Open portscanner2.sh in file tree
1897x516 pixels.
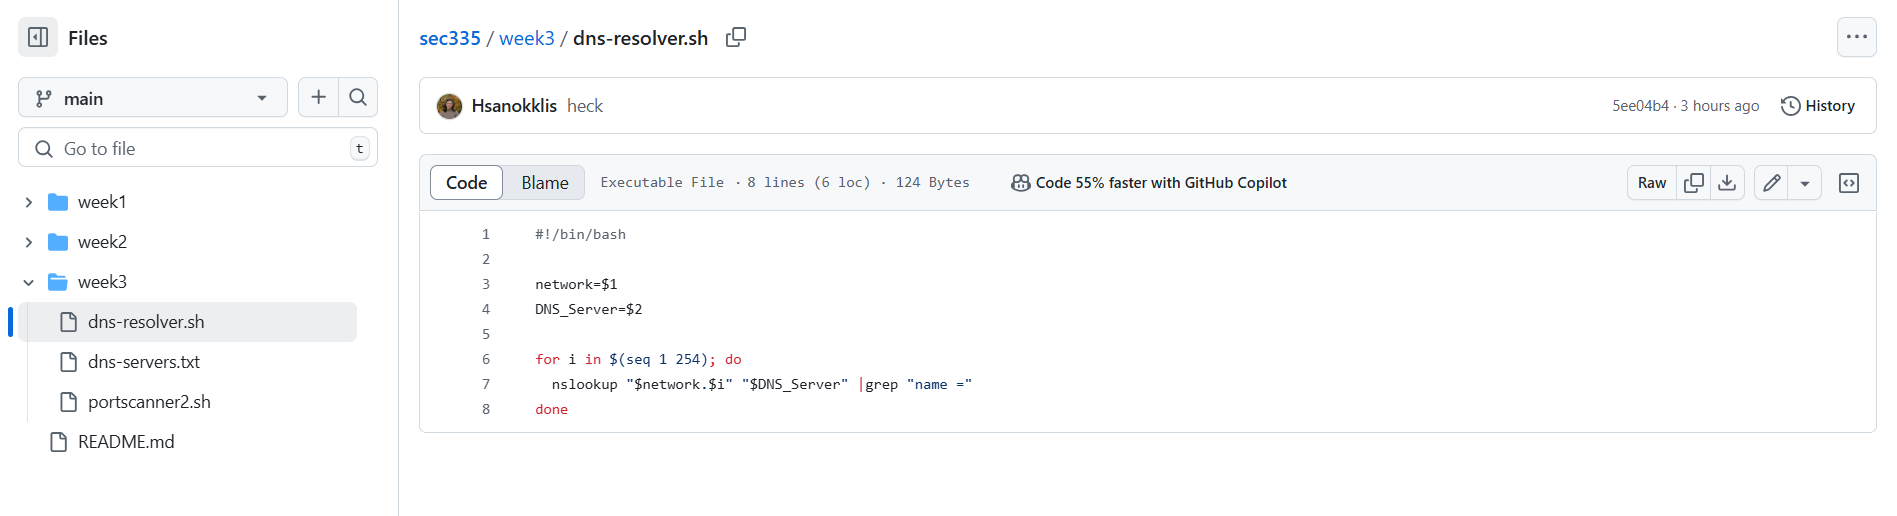pyautogui.click(x=149, y=402)
